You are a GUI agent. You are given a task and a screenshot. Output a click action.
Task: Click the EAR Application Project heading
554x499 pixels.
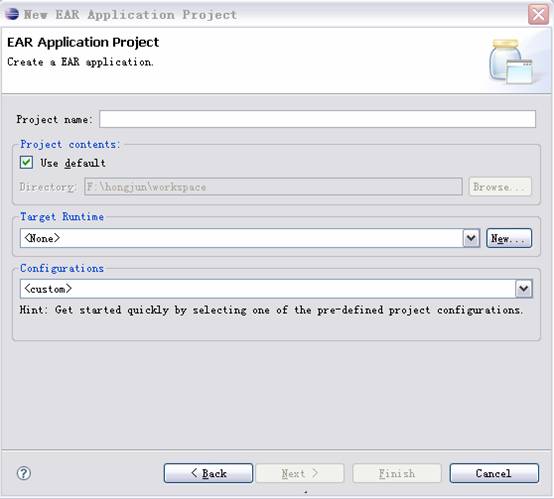(x=83, y=42)
